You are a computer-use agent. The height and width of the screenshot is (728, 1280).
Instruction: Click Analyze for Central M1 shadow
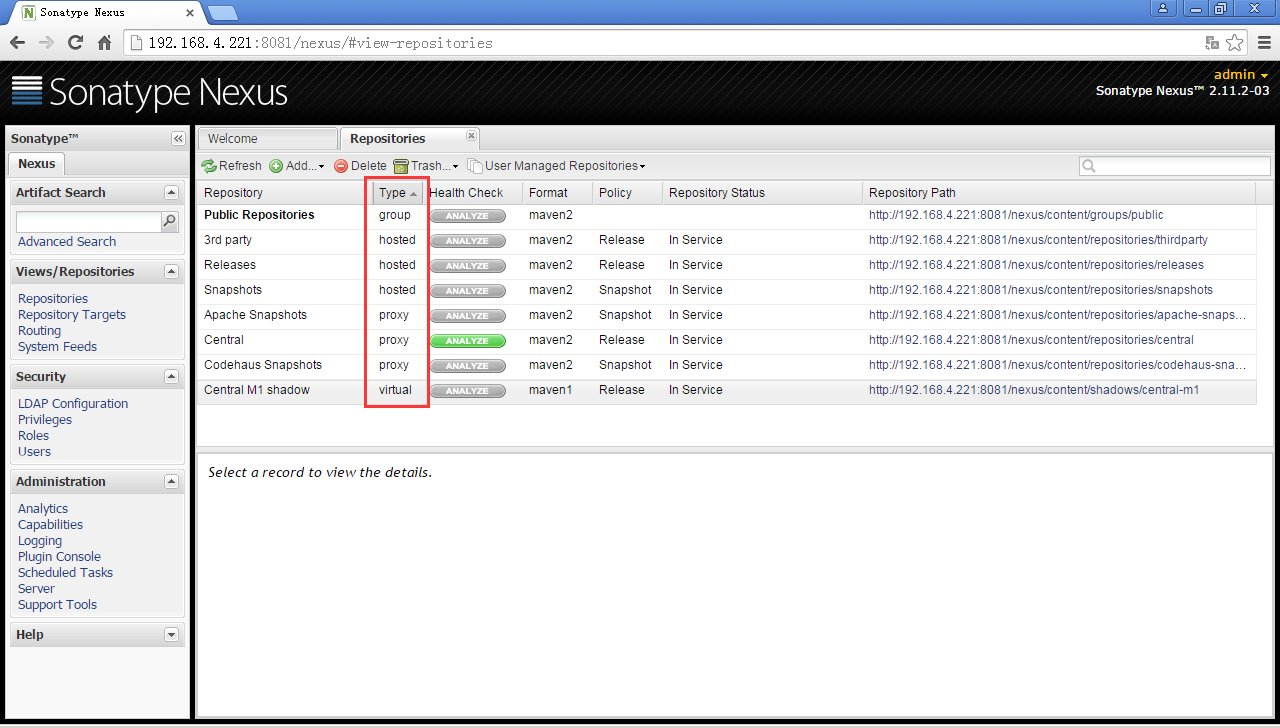467,390
